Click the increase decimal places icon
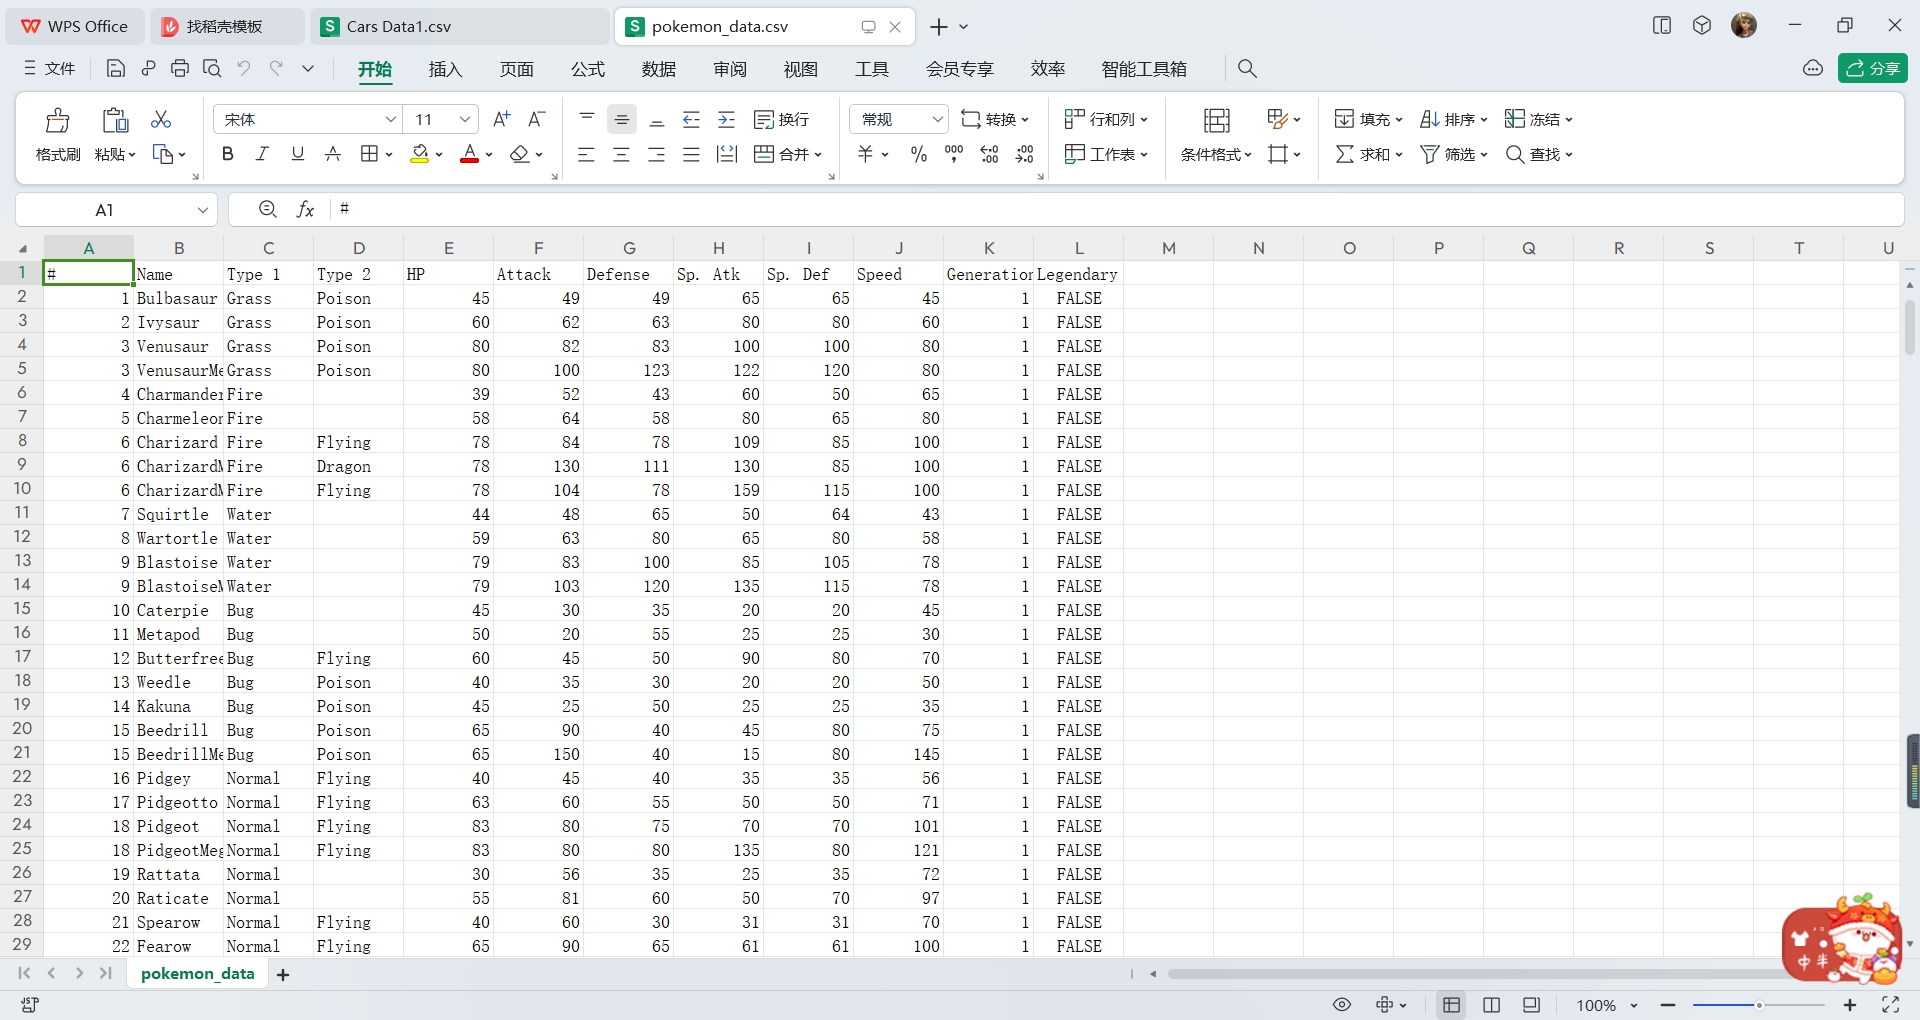Viewport: 1920px width, 1020px height. [990, 154]
